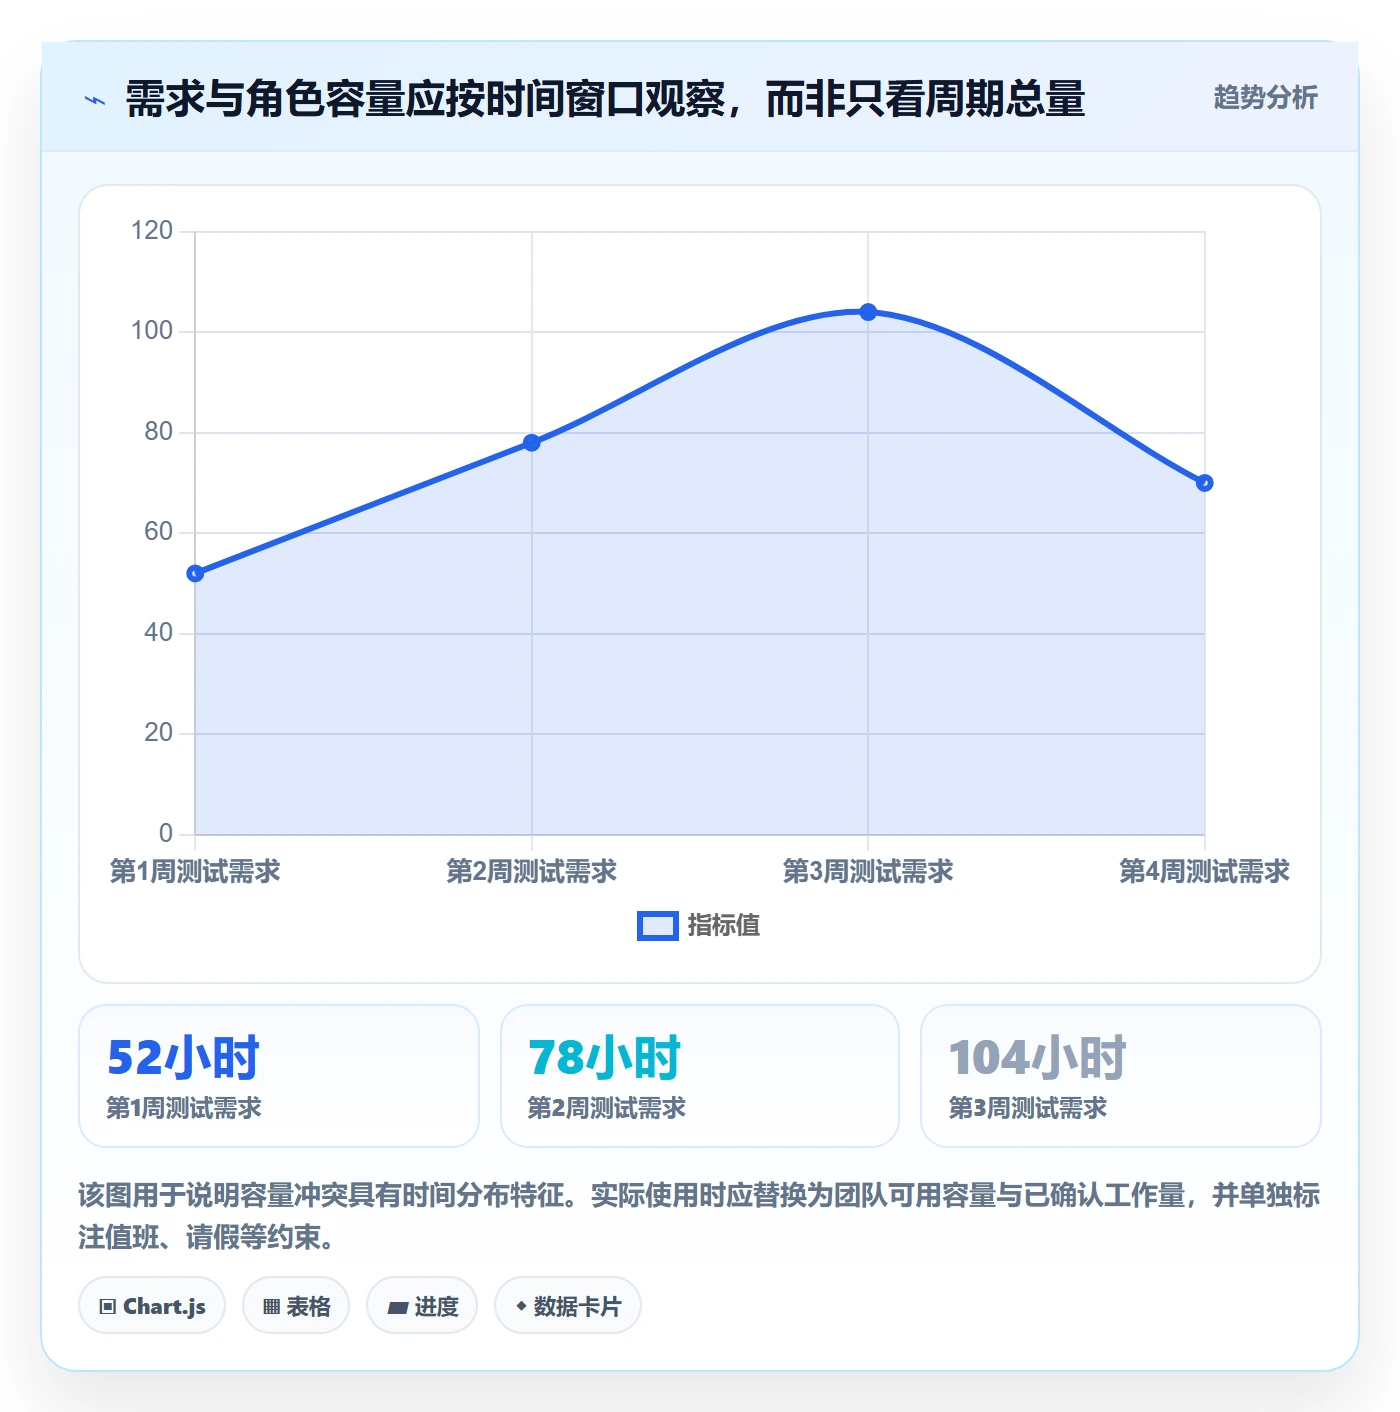Open the 104小时 data card
This screenshot has height=1412, width=1400.
tap(1121, 1076)
